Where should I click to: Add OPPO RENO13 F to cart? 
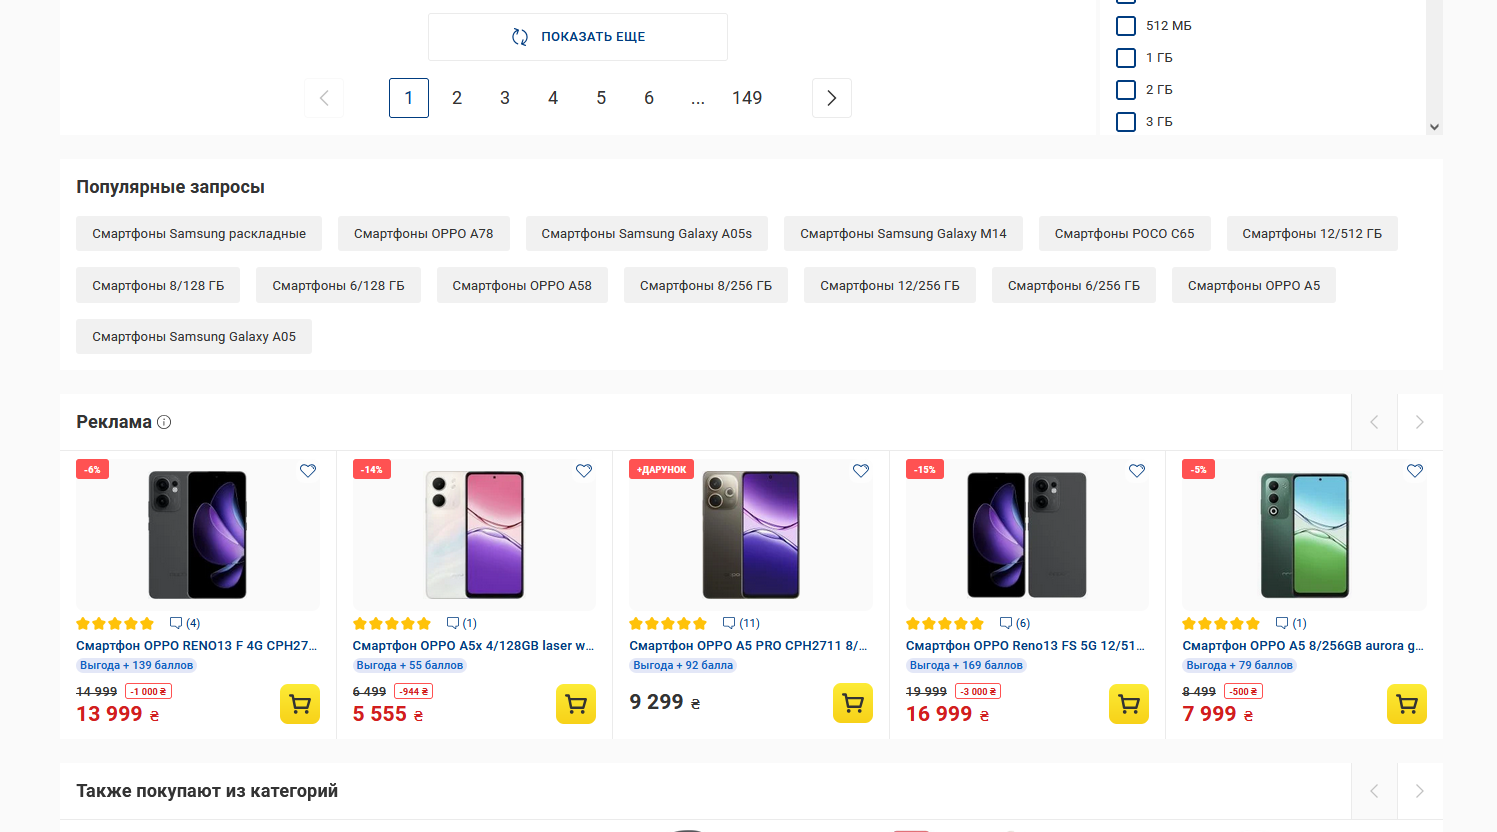click(x=299, y=704)
